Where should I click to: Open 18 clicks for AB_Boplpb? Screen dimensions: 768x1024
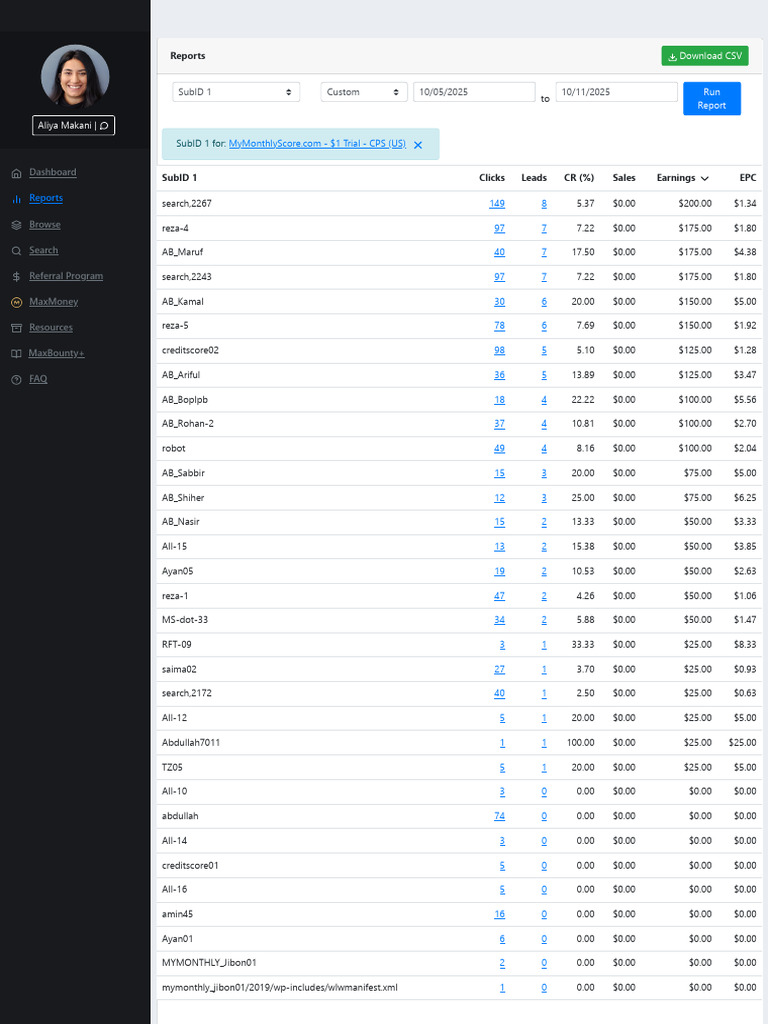point(500,400)
